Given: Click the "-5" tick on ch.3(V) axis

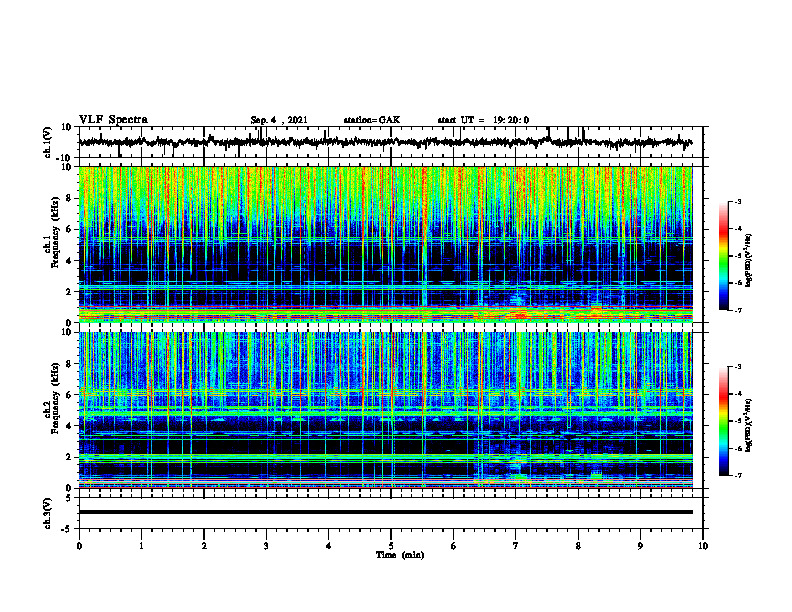Looking at the screenshot, I should (x=68, y=529).
